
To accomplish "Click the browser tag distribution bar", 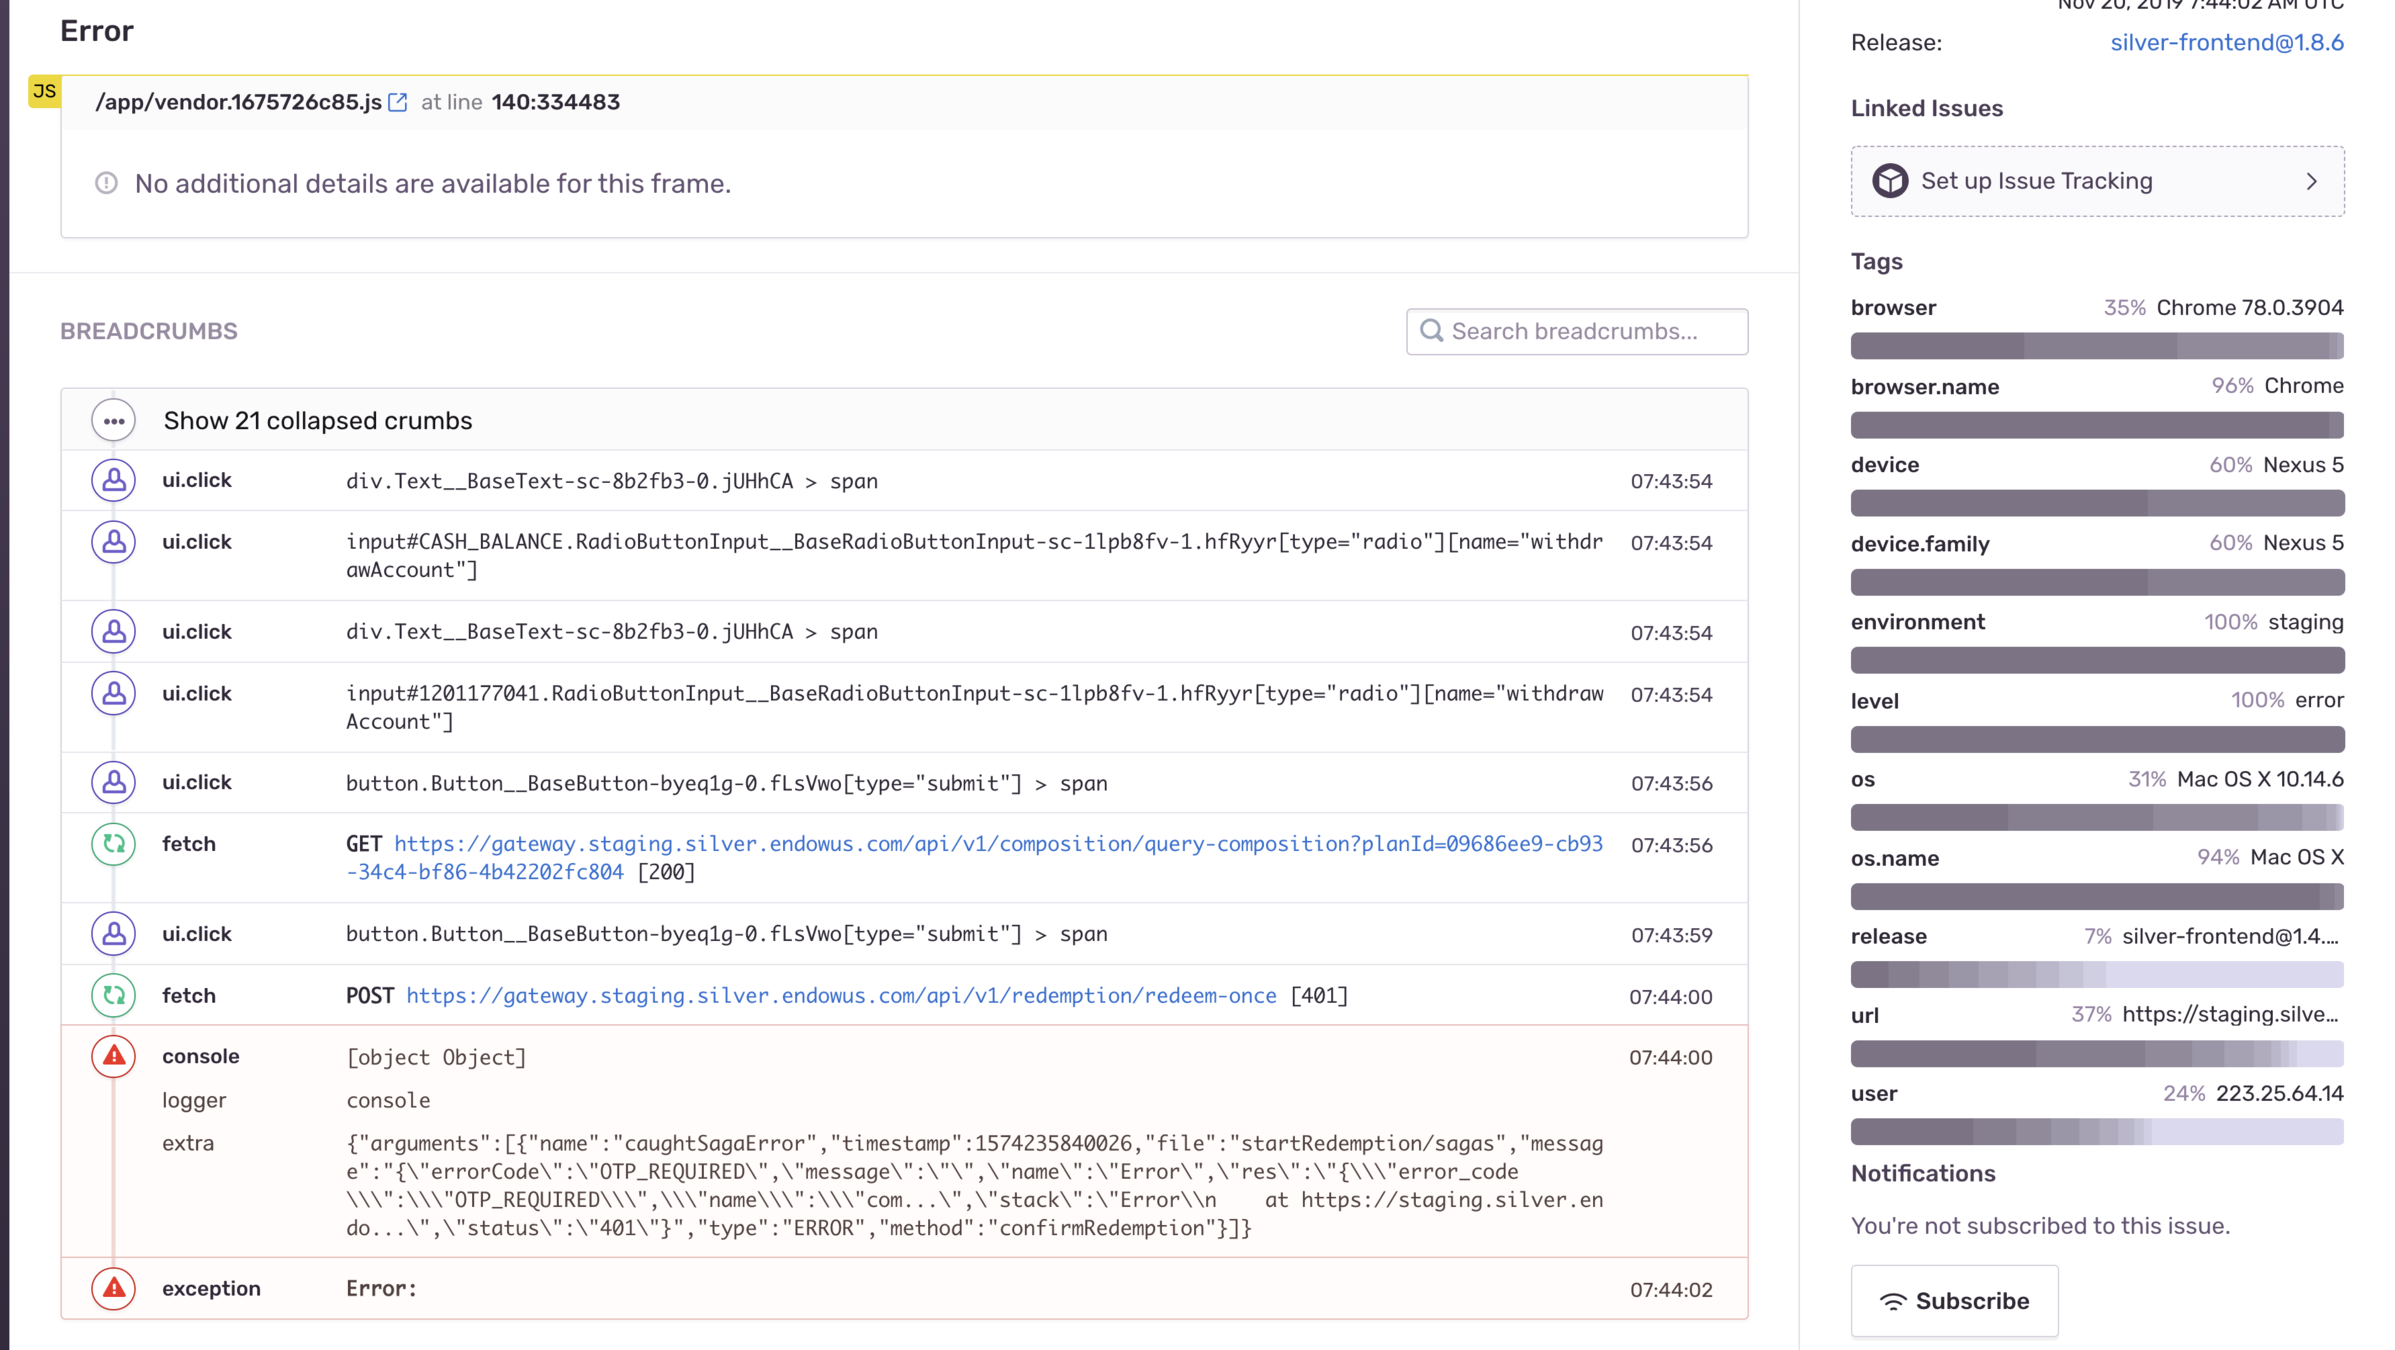I will [x=2096, y=346].
